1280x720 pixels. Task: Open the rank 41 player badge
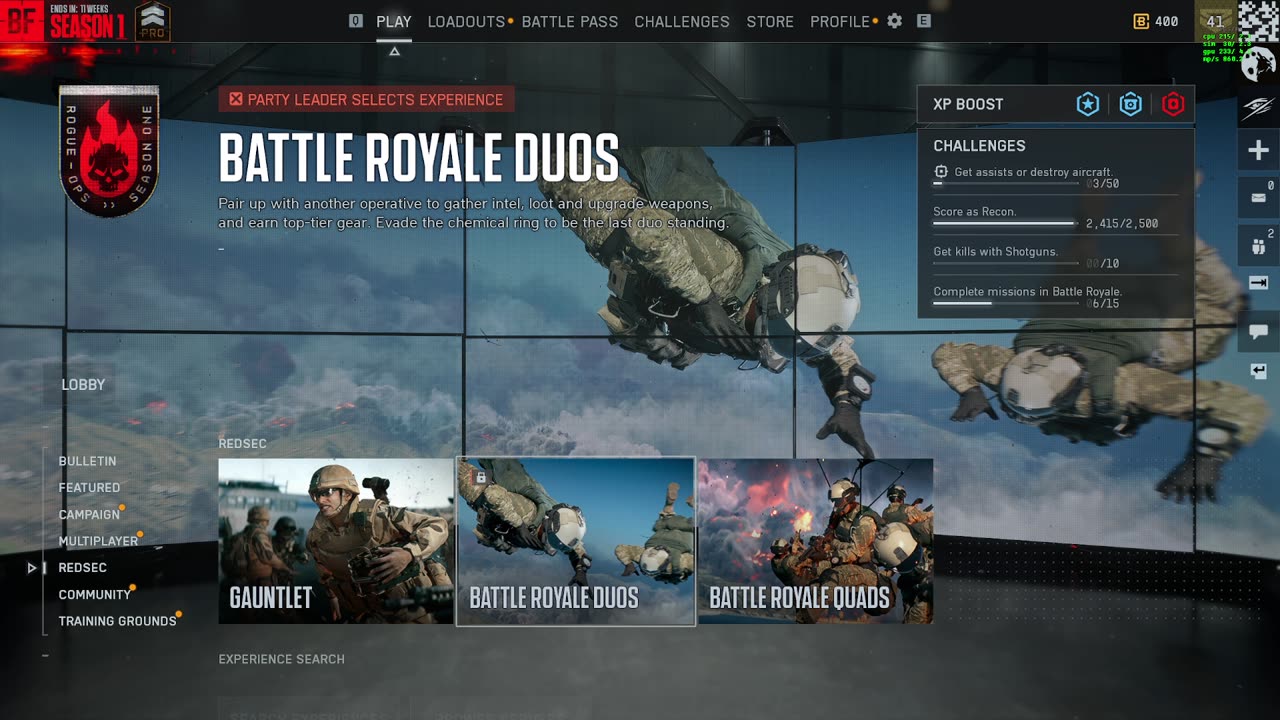point(1215,21)
